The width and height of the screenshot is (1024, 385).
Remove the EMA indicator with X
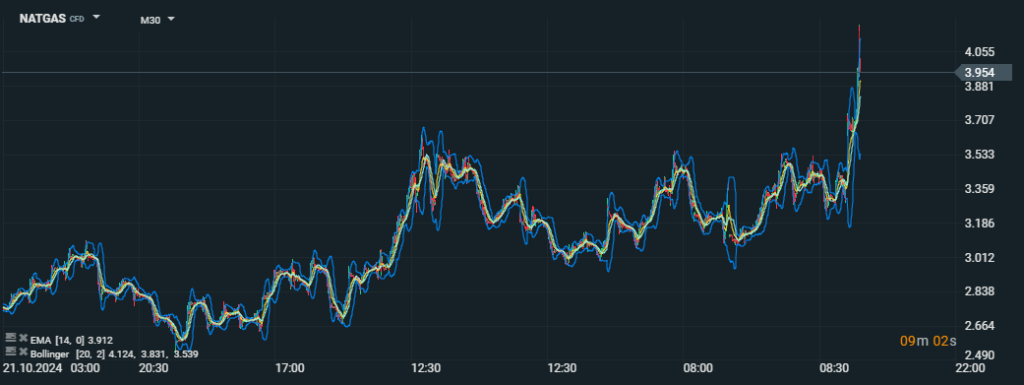coord(23,338)
